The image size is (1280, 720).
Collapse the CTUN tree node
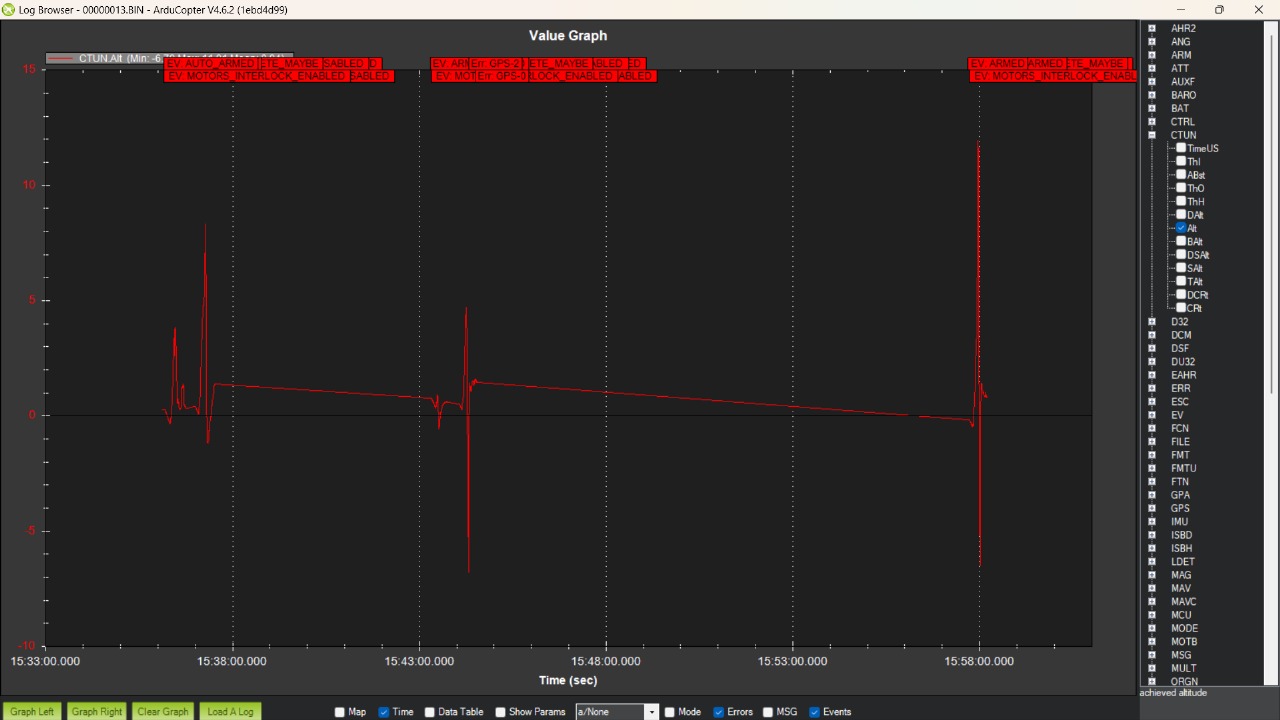click(x=1152, y=135)
